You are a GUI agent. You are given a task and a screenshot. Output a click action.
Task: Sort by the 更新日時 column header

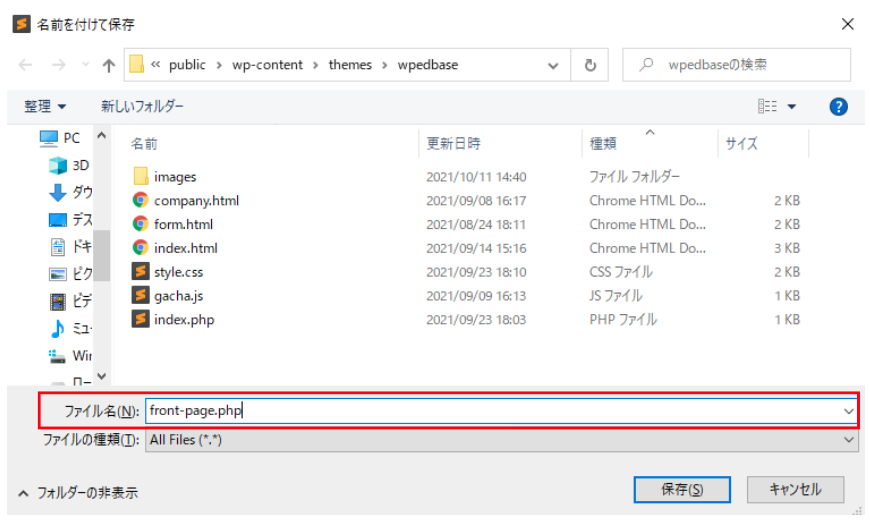click(x=453, y=144)
